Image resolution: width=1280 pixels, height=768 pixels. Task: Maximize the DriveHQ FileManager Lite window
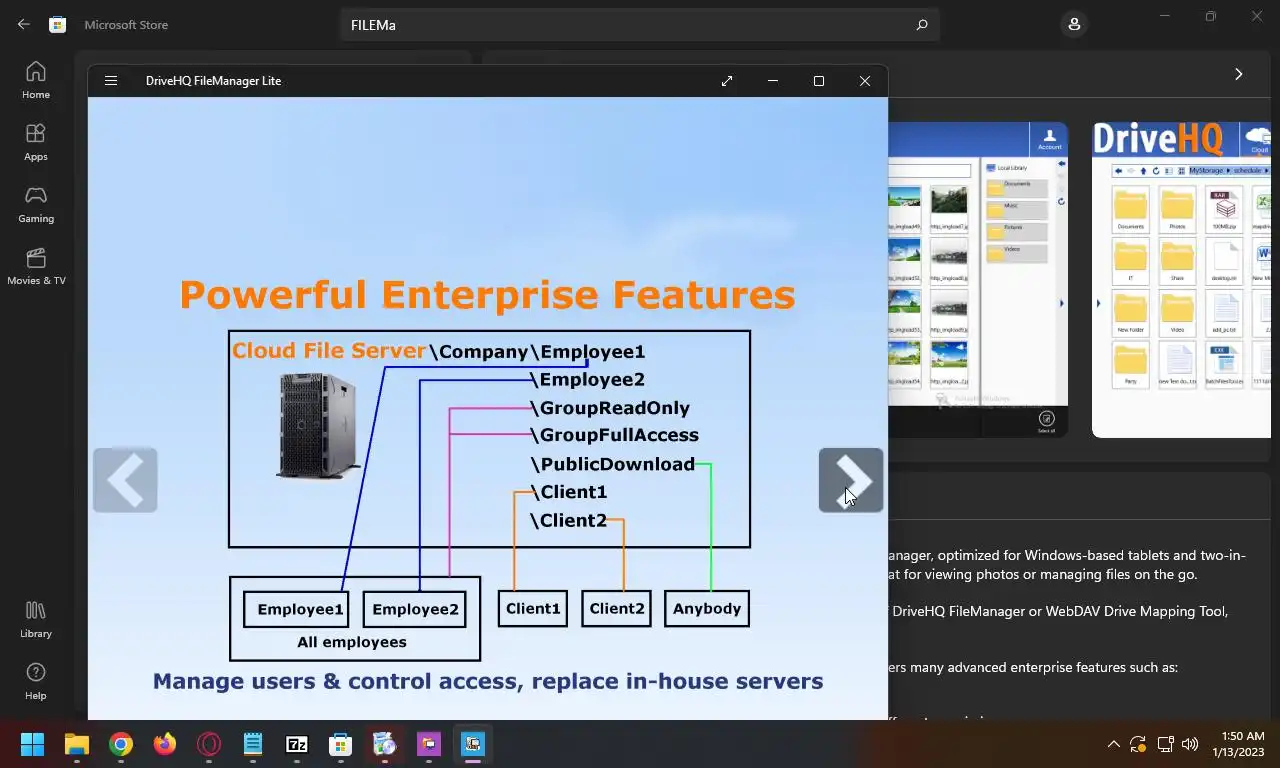pyautogui.click(x=819, y=81)
